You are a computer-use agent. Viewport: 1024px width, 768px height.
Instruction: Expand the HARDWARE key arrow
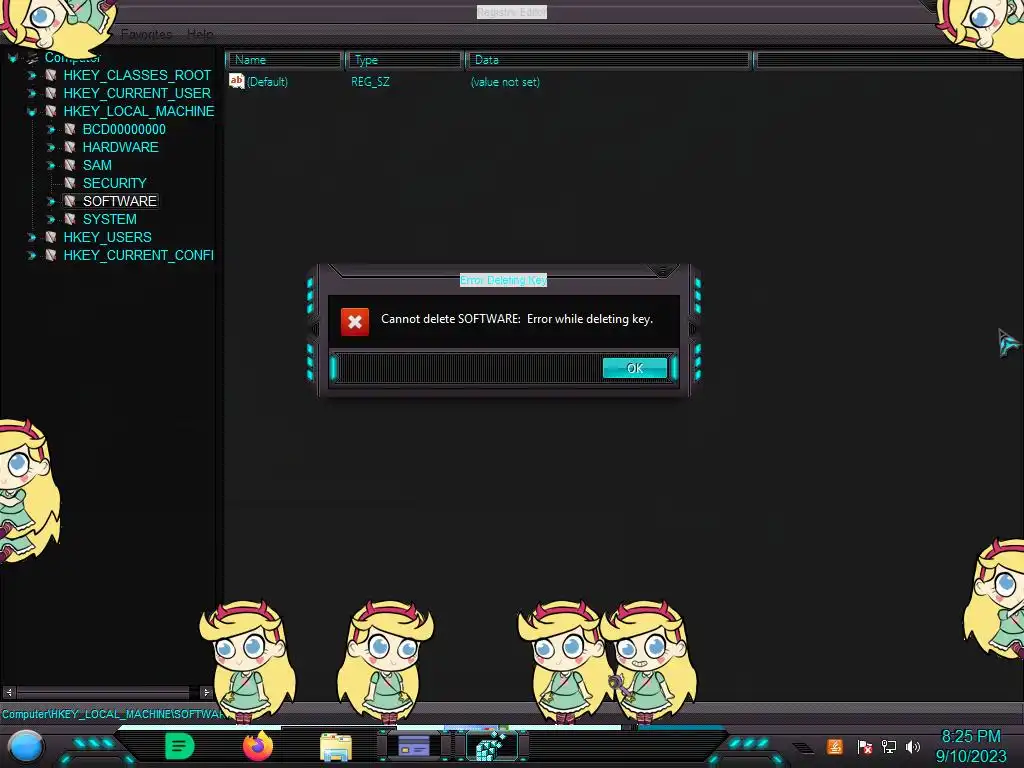51,148
